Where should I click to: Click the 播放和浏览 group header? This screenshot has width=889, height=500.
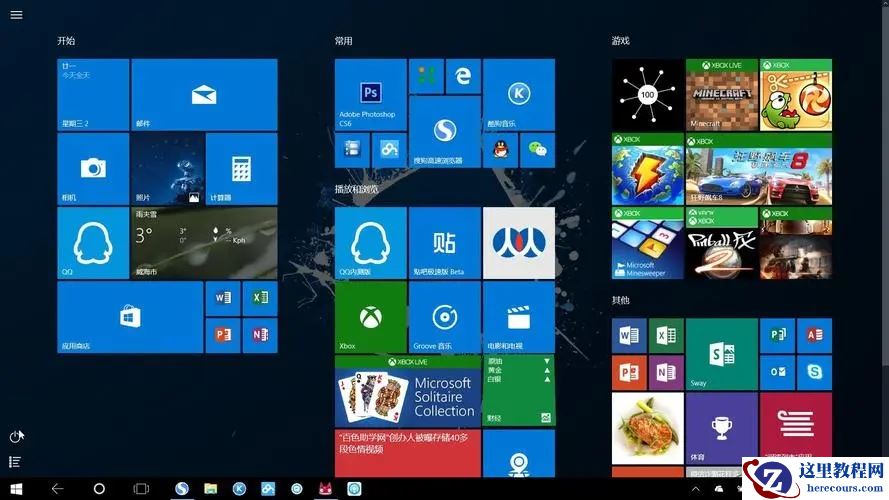356,189
